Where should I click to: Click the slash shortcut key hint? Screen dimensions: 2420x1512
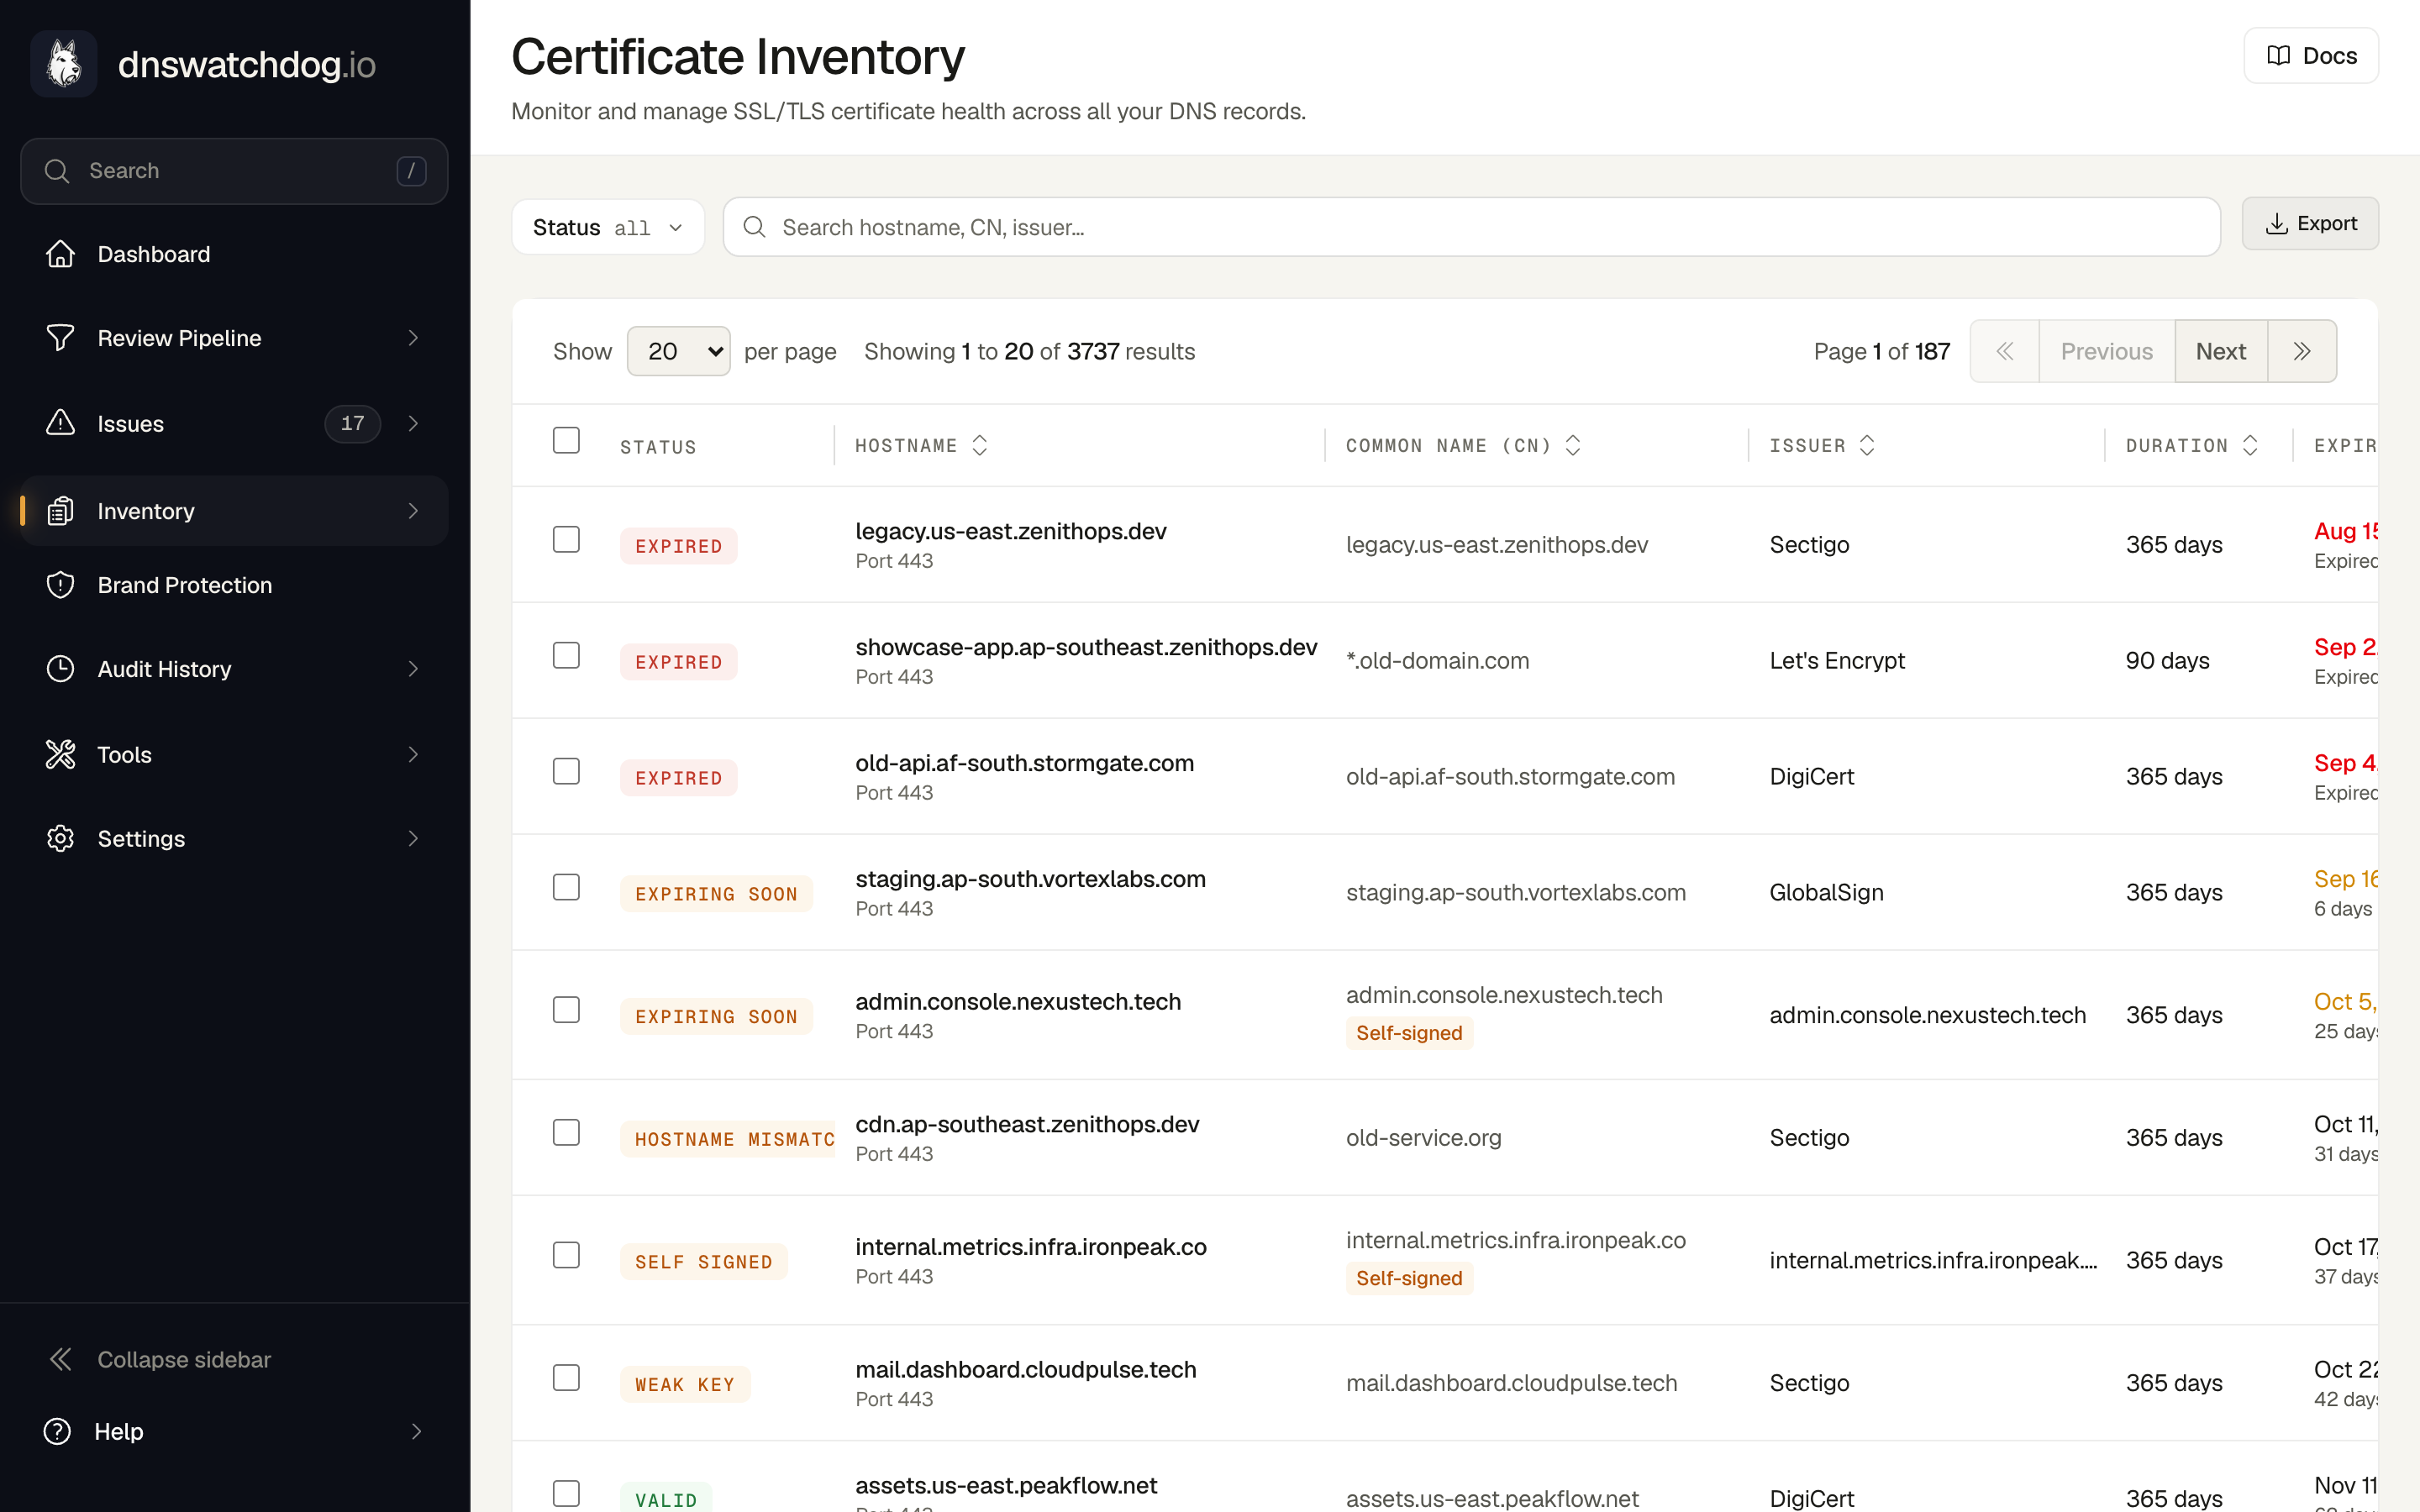(x=411, y=171)
